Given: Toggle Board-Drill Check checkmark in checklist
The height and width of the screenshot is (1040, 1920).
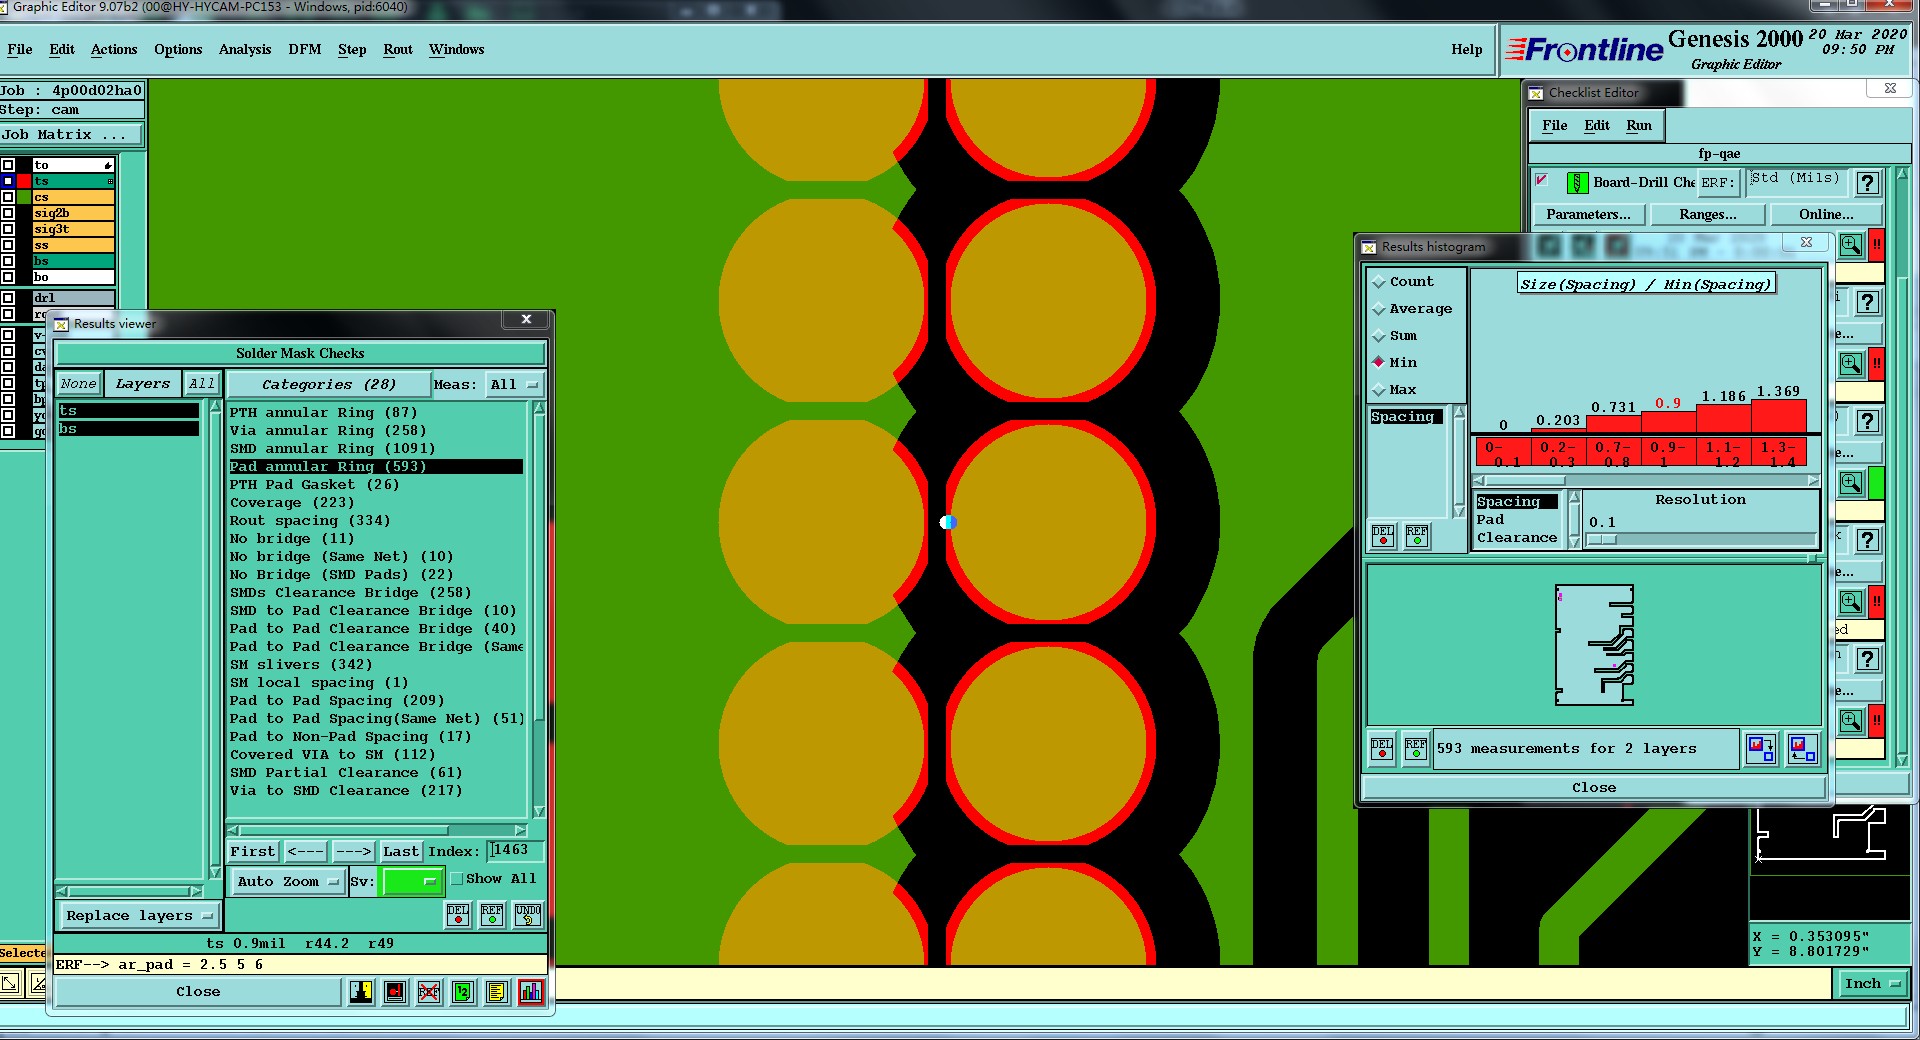Looking at the screenshot, I should 1542,180.
